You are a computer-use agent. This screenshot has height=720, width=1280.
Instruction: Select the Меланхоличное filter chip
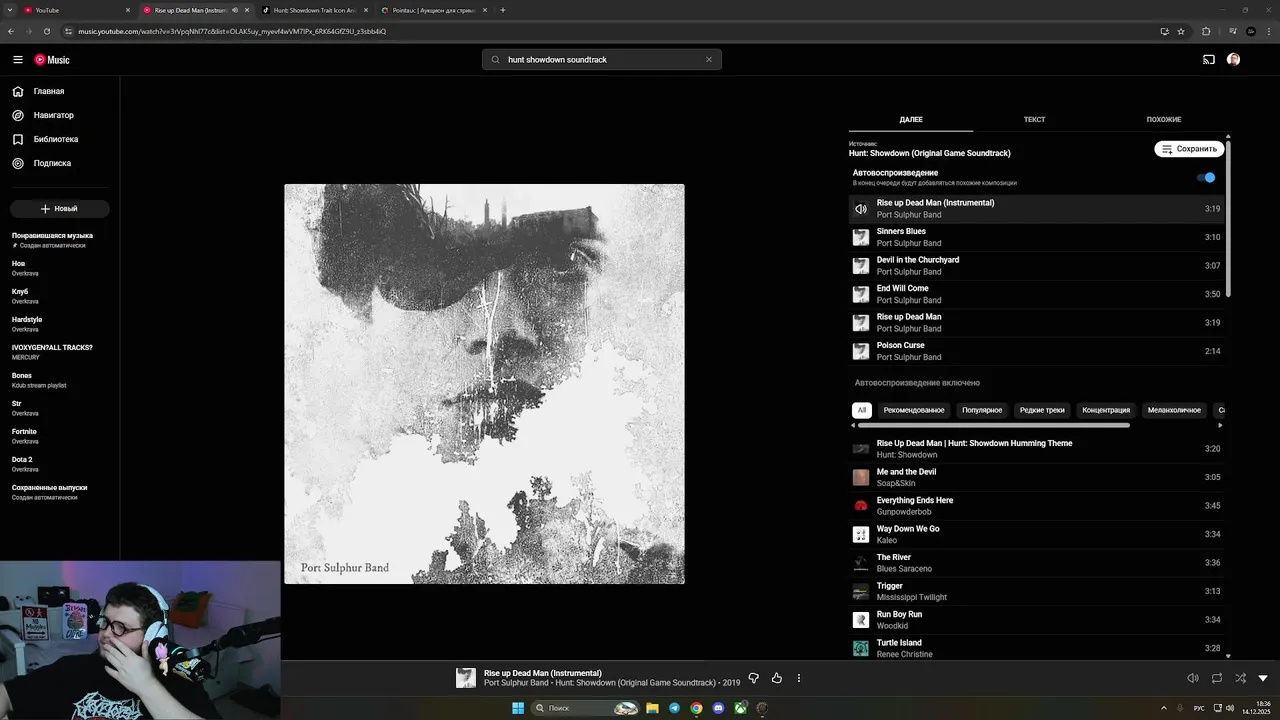pos(1174,410)
